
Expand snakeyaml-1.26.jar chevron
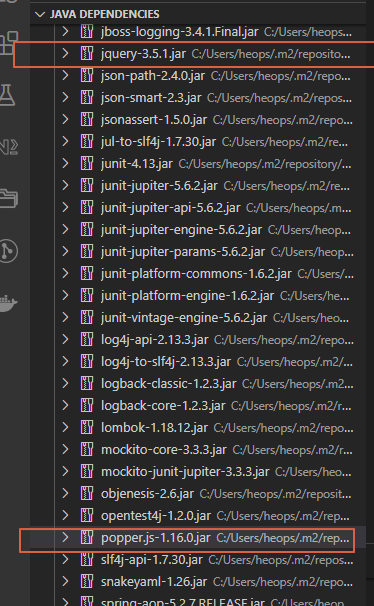pos(65,581)
